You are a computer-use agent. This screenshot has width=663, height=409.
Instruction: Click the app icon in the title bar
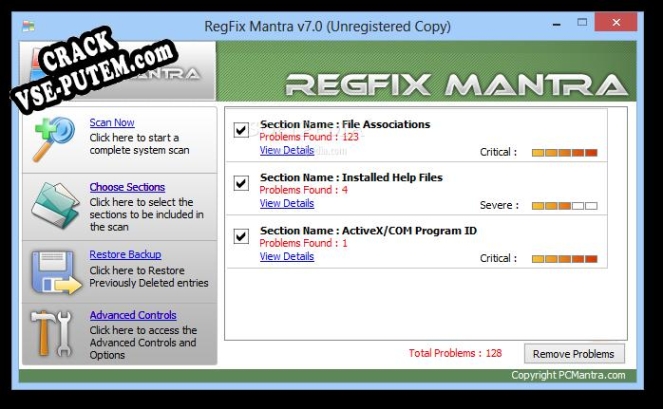point(29,26)
